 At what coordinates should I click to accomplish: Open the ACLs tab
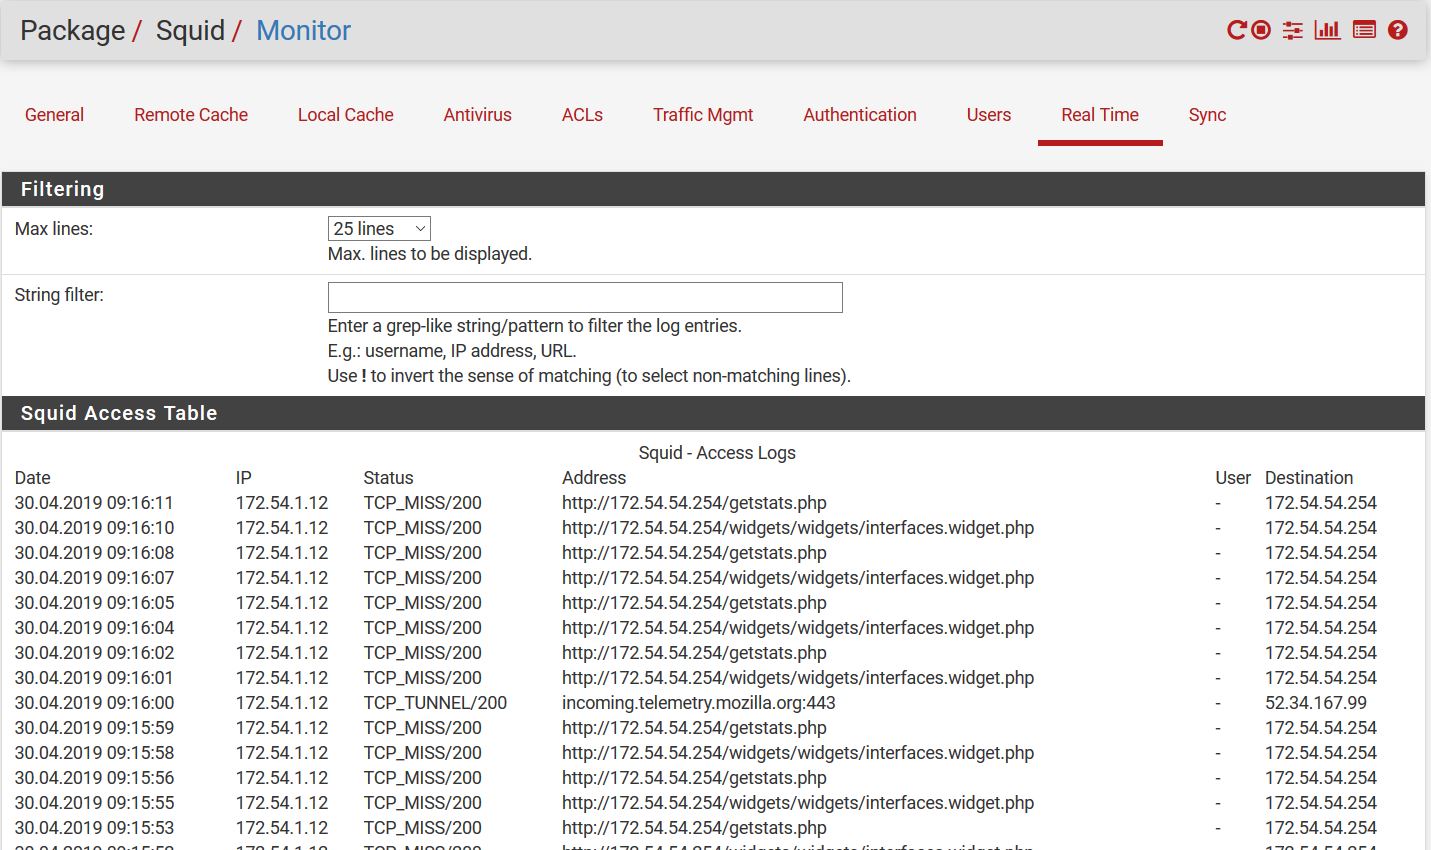pyautogui.click(x=582, y=115)
